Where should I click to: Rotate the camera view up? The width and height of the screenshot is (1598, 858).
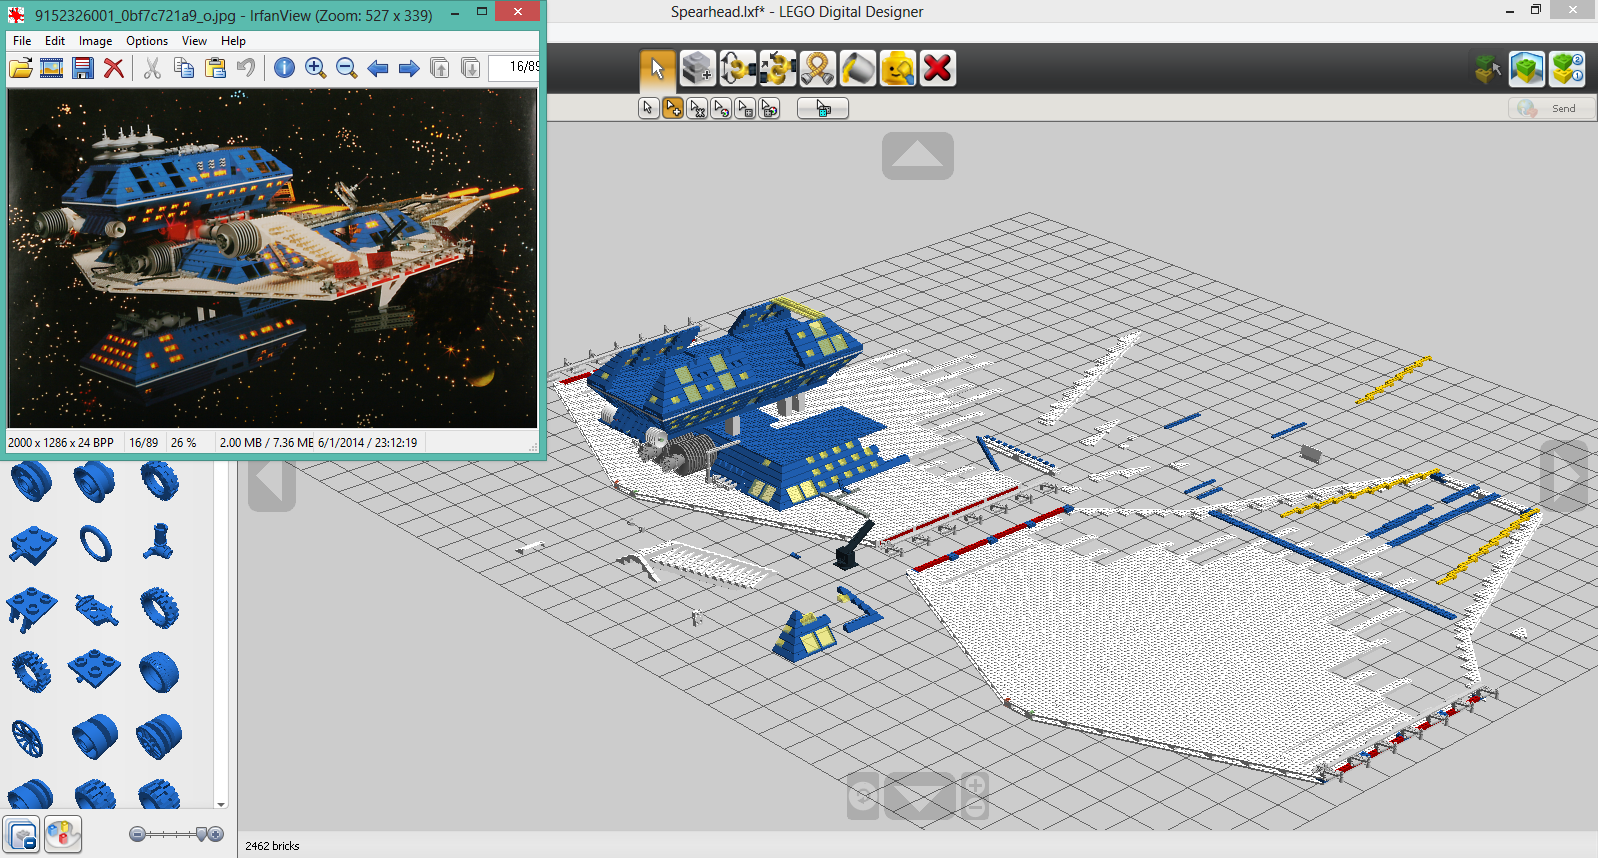click(918, 156)
